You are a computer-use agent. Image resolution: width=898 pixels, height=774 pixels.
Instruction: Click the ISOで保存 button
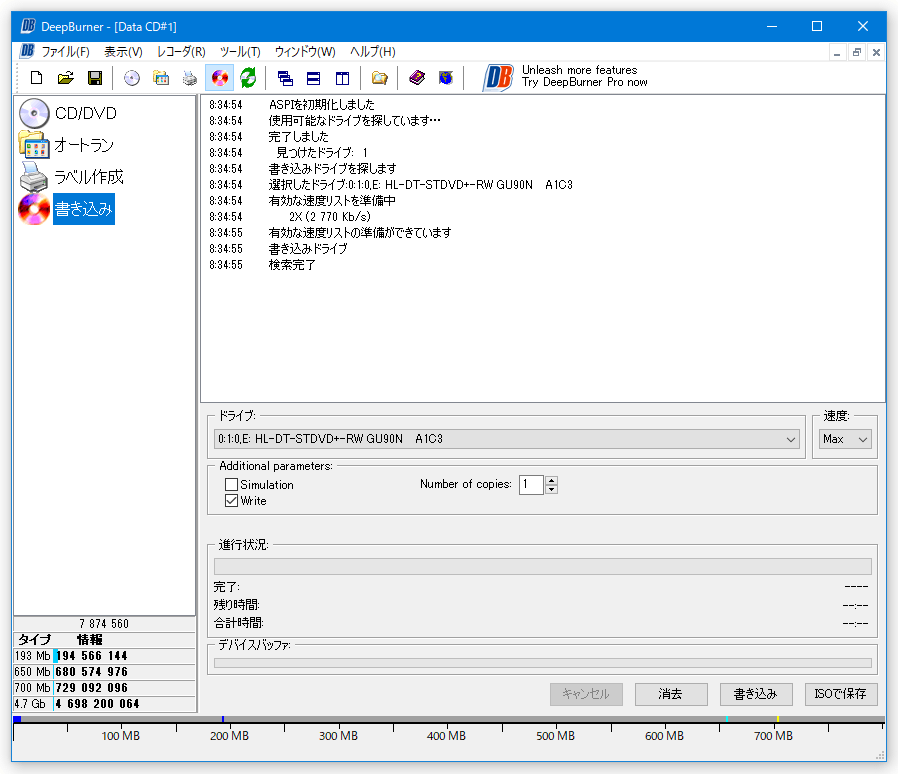pyautogui.click(x=841, y=694)
